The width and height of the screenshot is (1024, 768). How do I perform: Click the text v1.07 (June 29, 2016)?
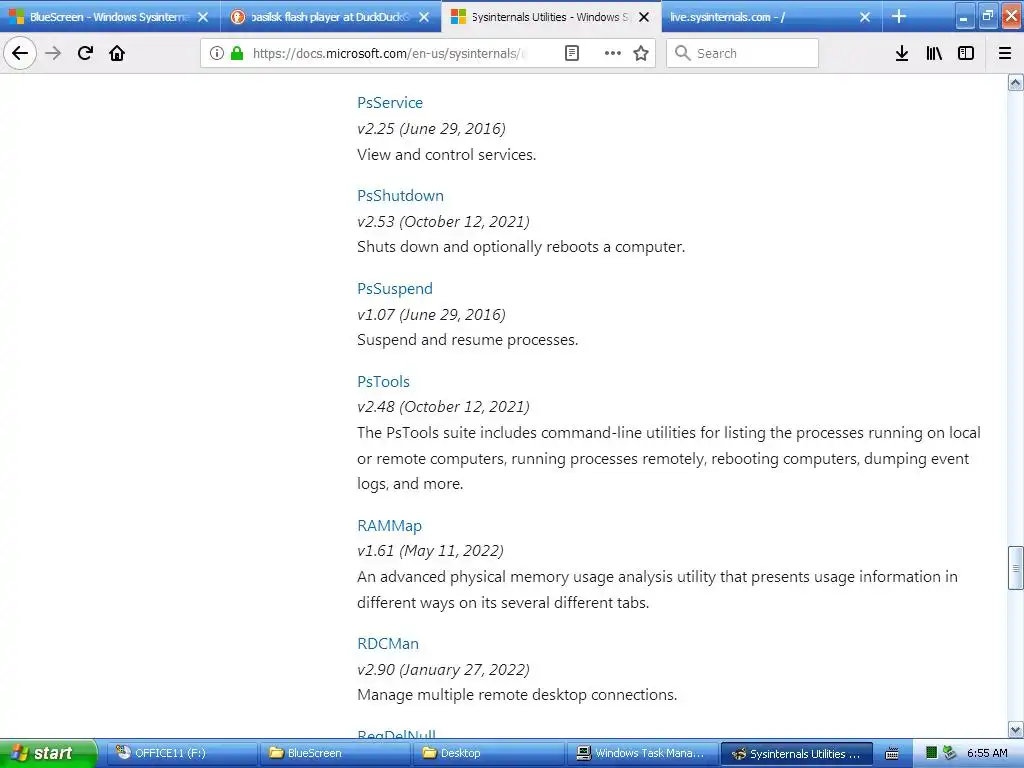431,314
